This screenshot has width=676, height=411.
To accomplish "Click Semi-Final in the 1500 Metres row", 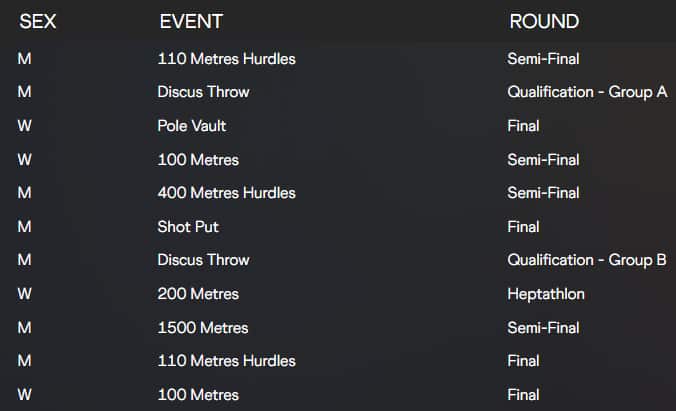I will coord(543,328).
